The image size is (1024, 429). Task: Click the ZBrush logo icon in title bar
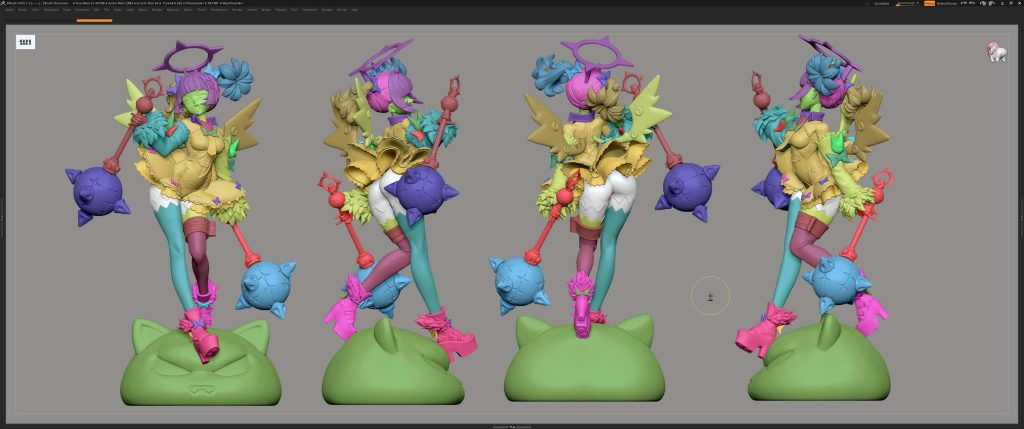[3, 3]
